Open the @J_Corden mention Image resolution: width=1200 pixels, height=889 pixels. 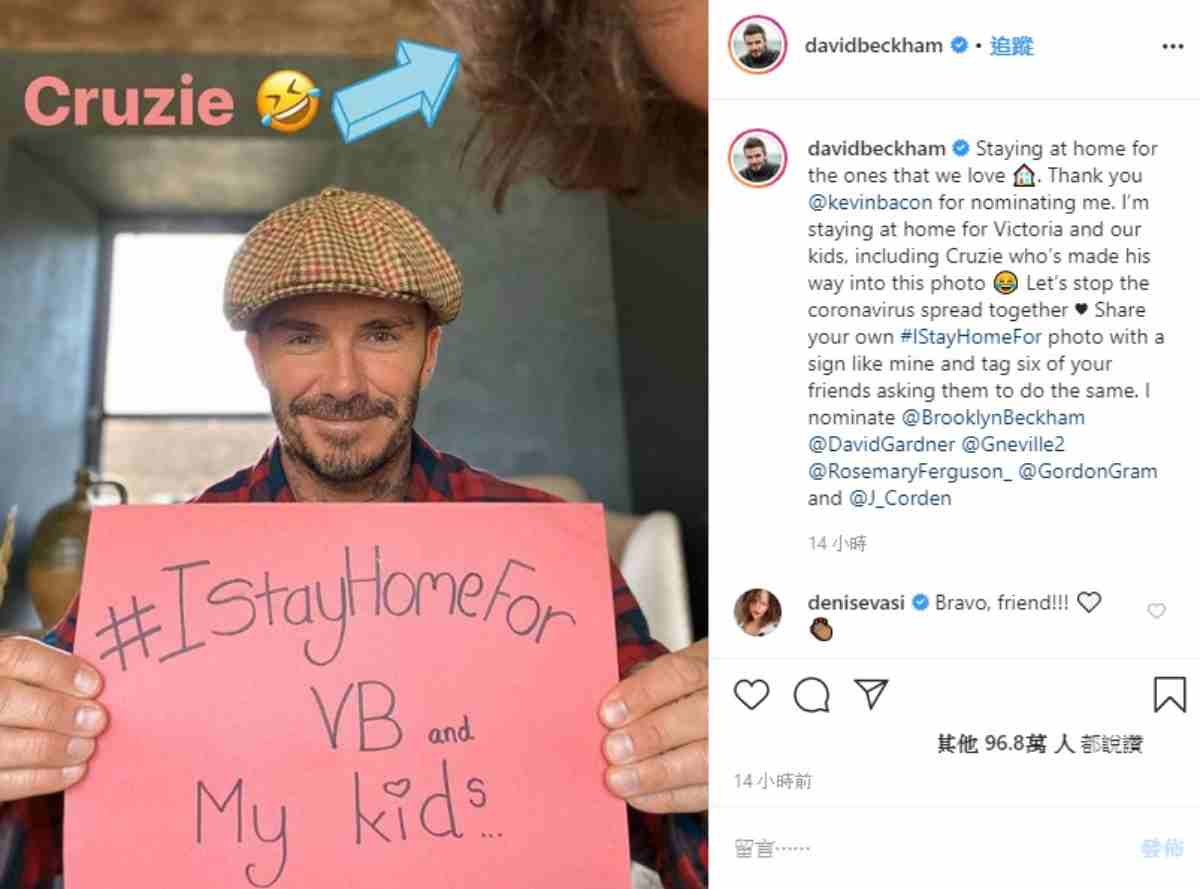(x=900, y=498)
